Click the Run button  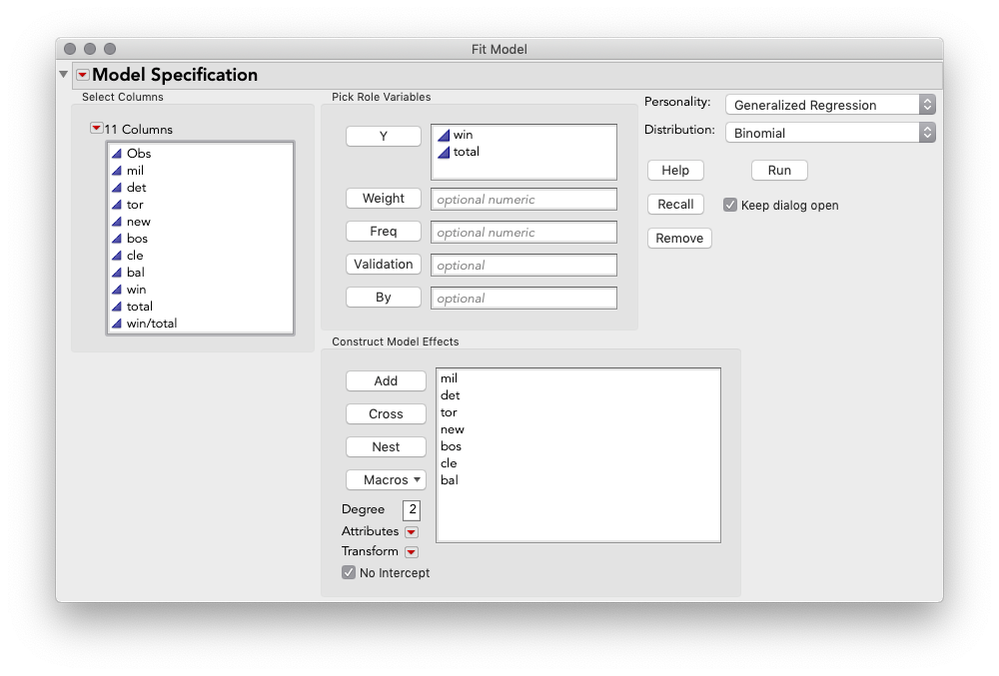[x=779, y=170]
